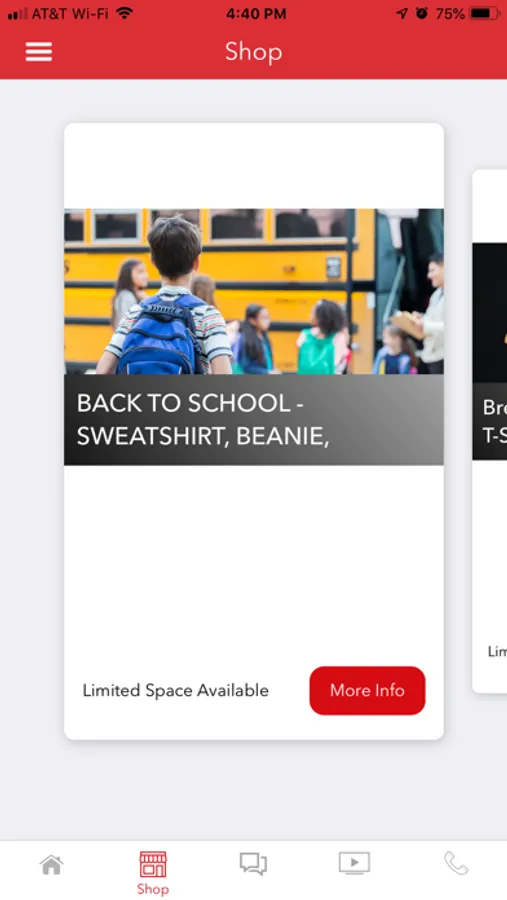
Task: Select the Shop storefront icon
Action: [153, 864]
